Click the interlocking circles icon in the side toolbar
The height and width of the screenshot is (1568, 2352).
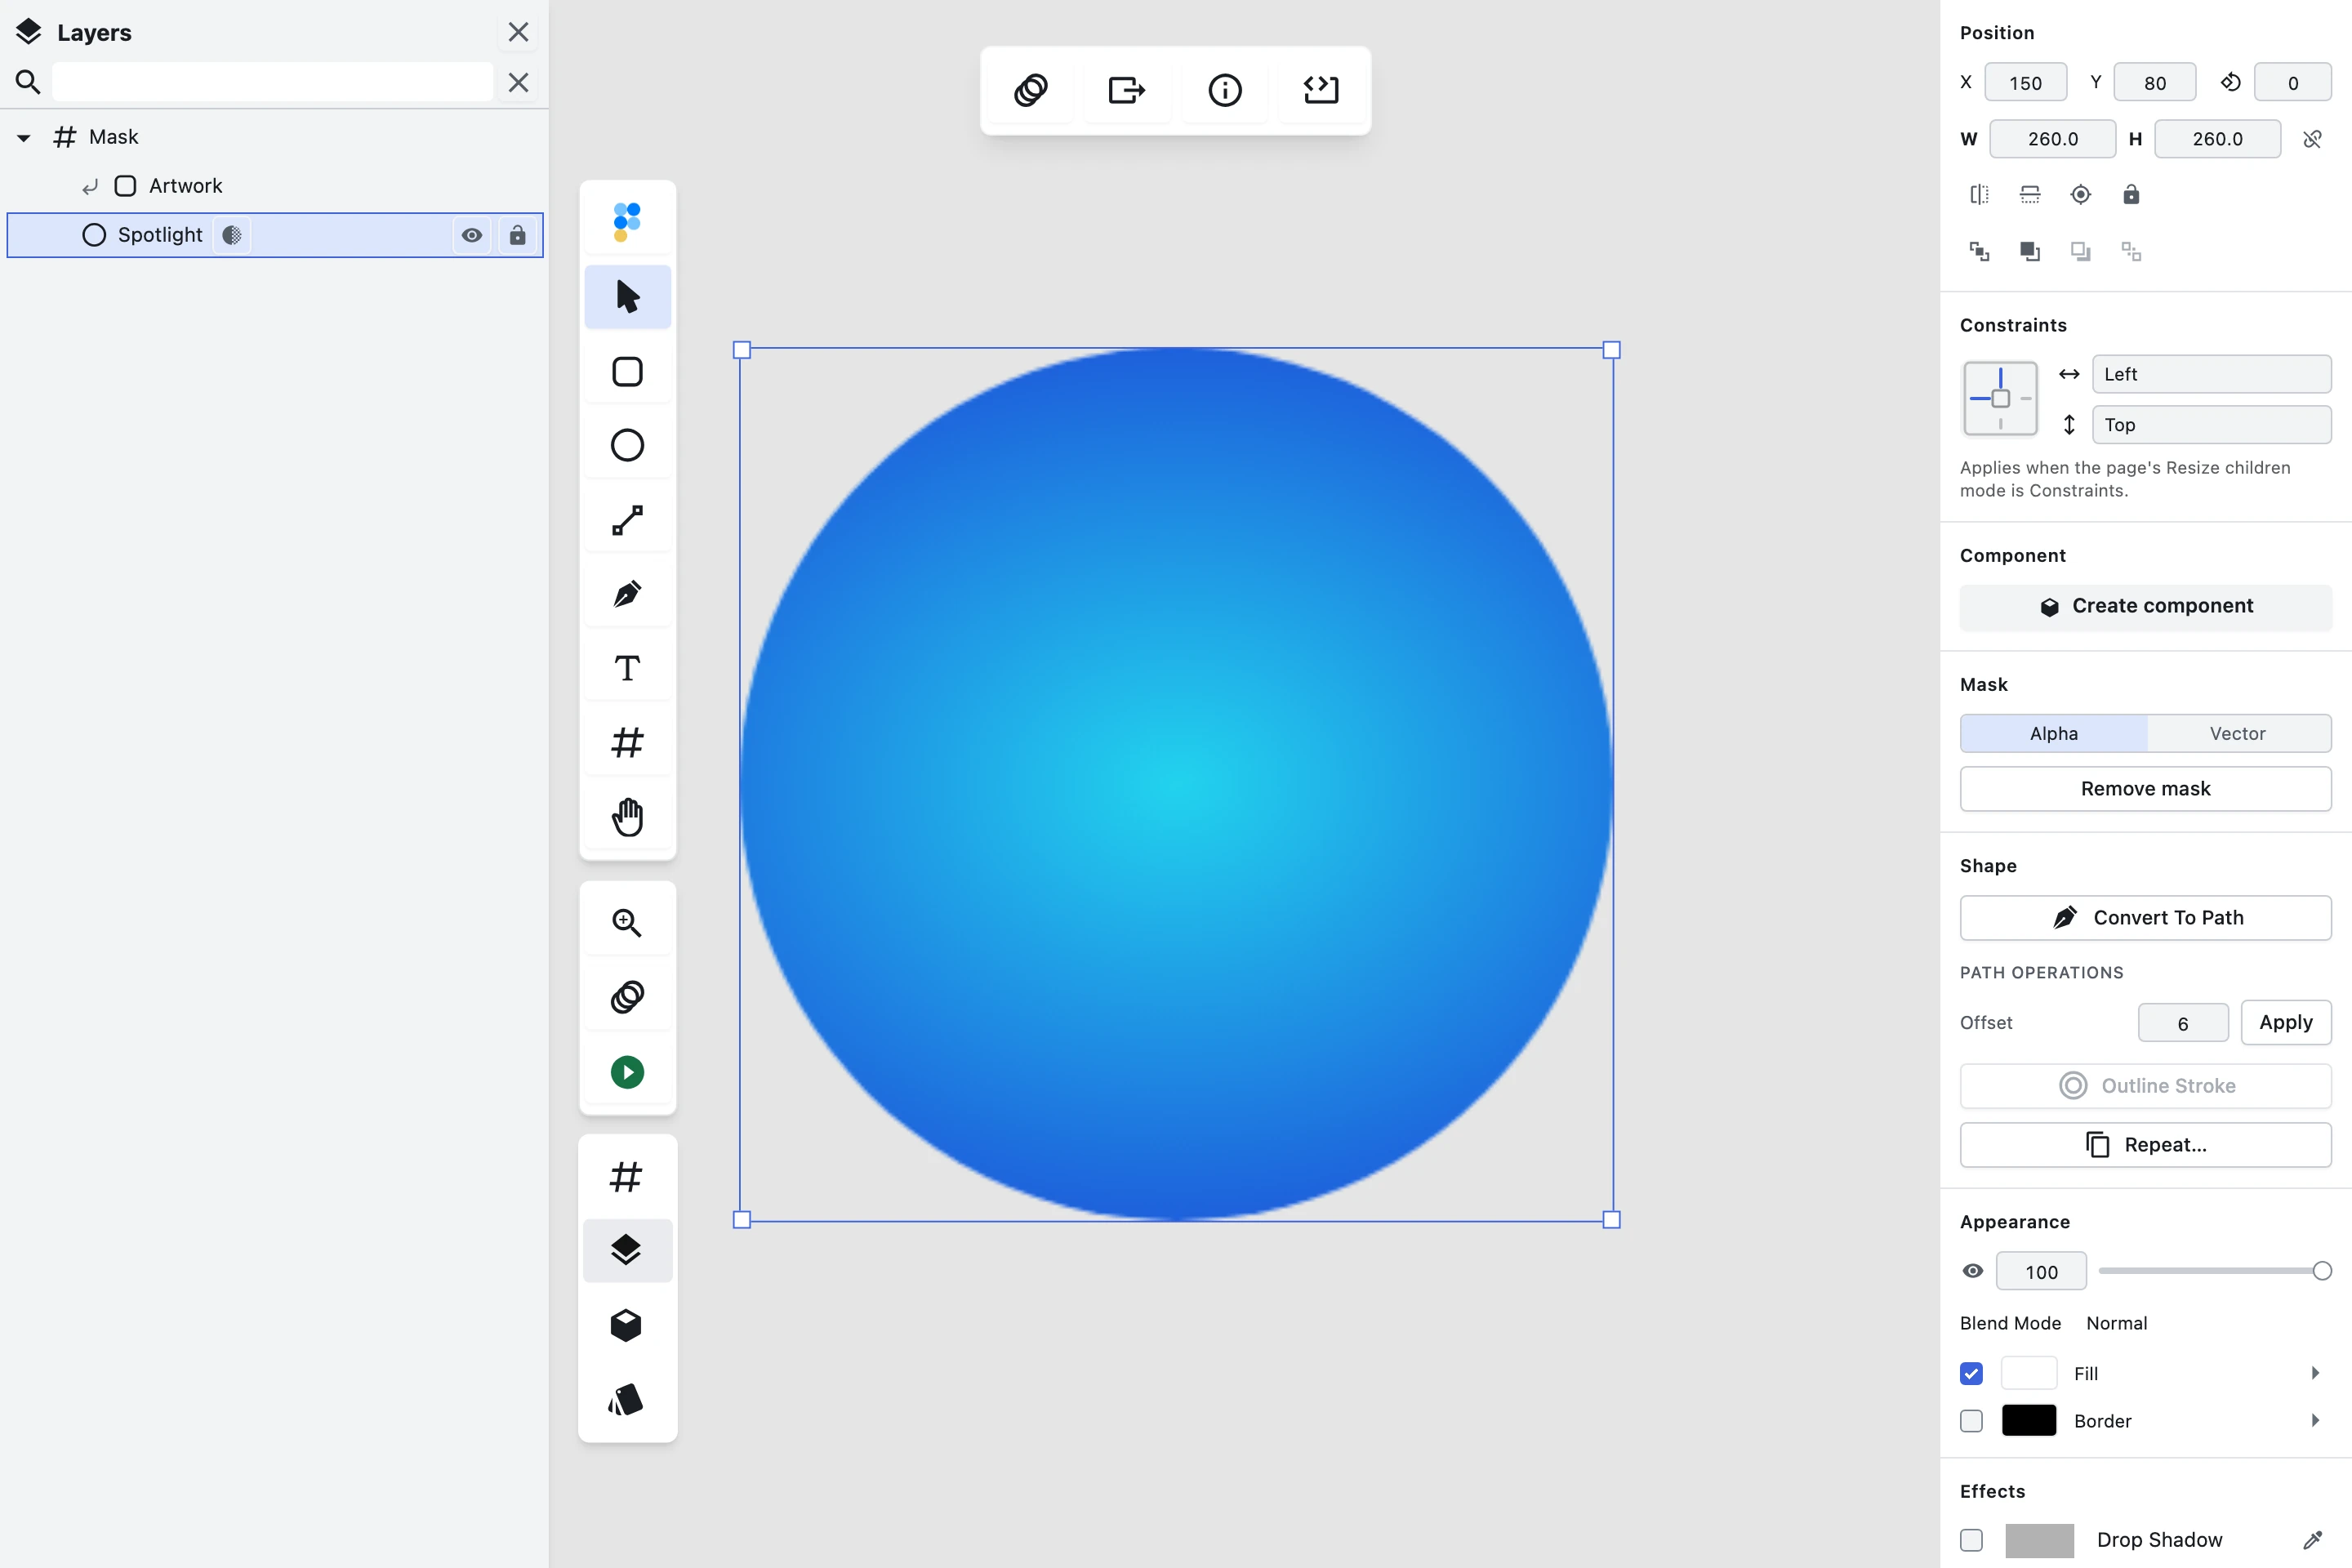tap(627, 997)
